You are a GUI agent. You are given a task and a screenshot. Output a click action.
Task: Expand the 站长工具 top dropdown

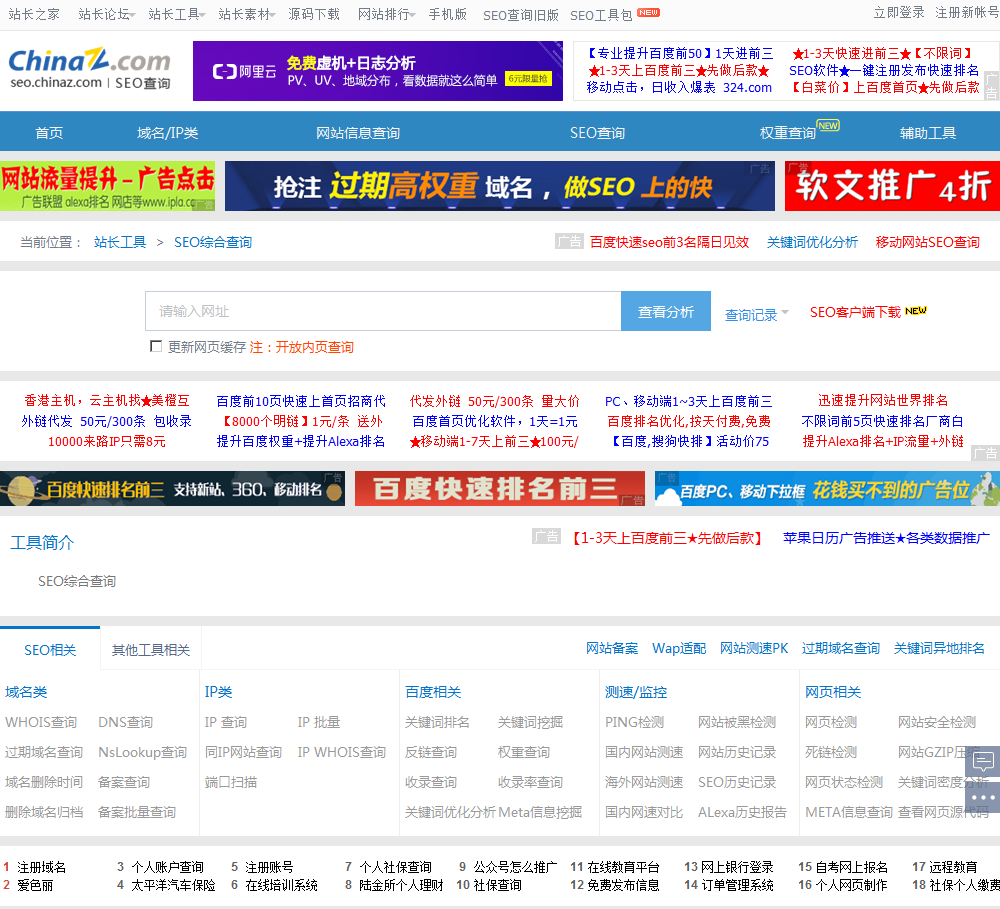coord(176,14)
